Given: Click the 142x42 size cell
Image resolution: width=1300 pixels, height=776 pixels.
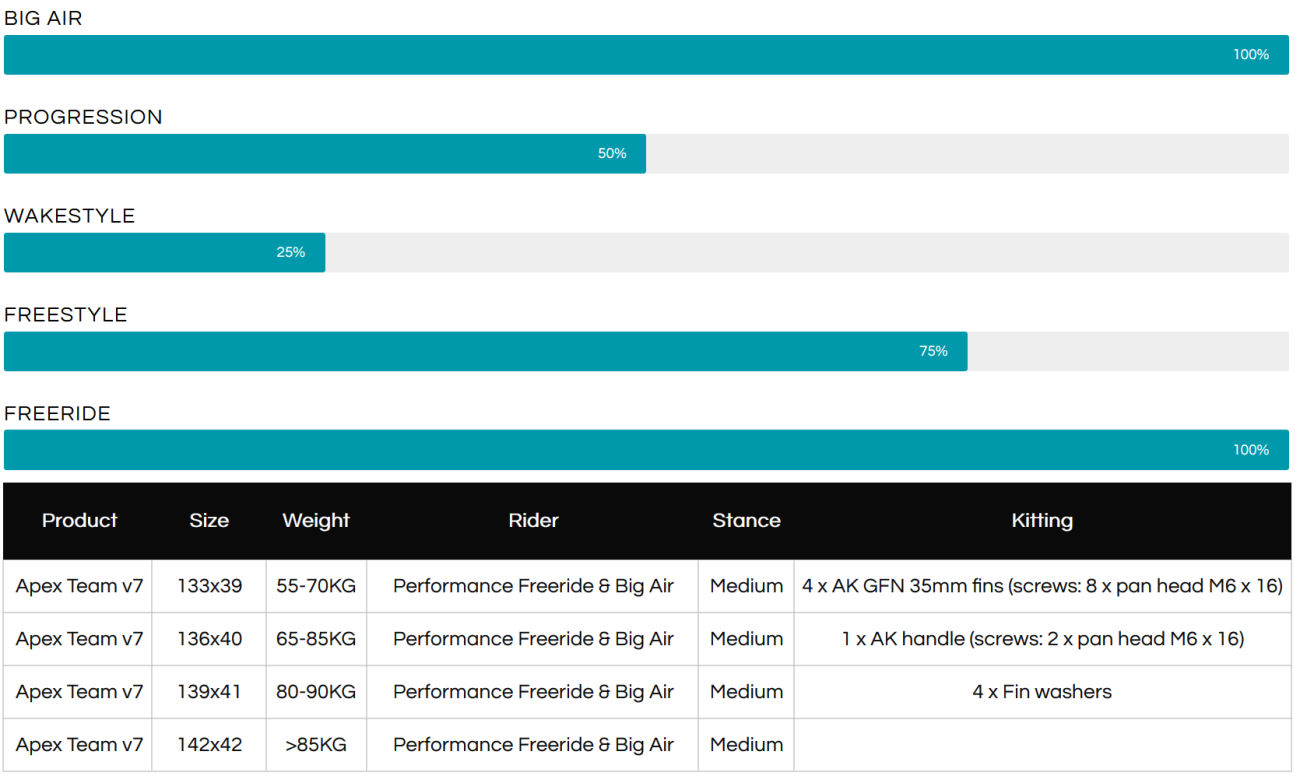Looking at the screenshot, I should [x=209, y=745].
